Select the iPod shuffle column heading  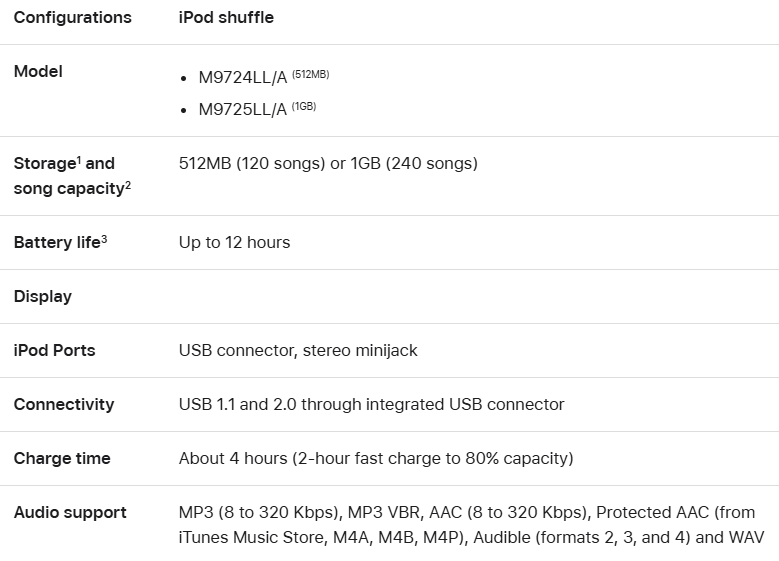click(226, 17)
